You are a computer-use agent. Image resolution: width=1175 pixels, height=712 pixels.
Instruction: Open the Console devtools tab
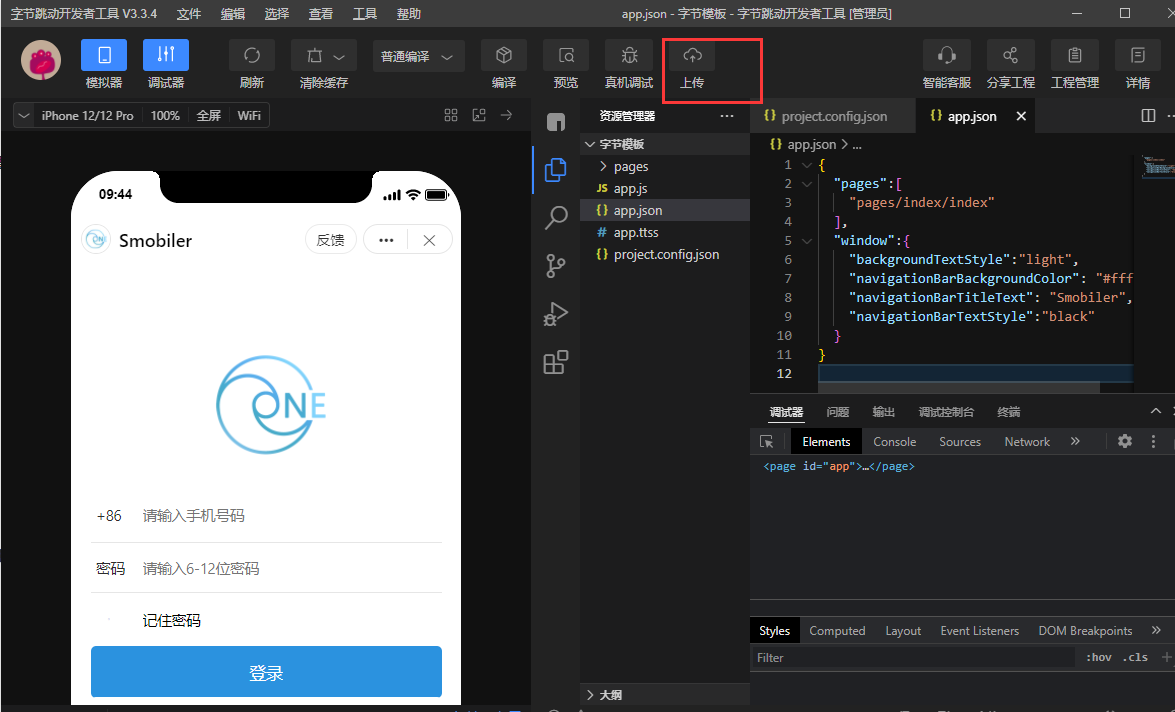click(894, 441)
